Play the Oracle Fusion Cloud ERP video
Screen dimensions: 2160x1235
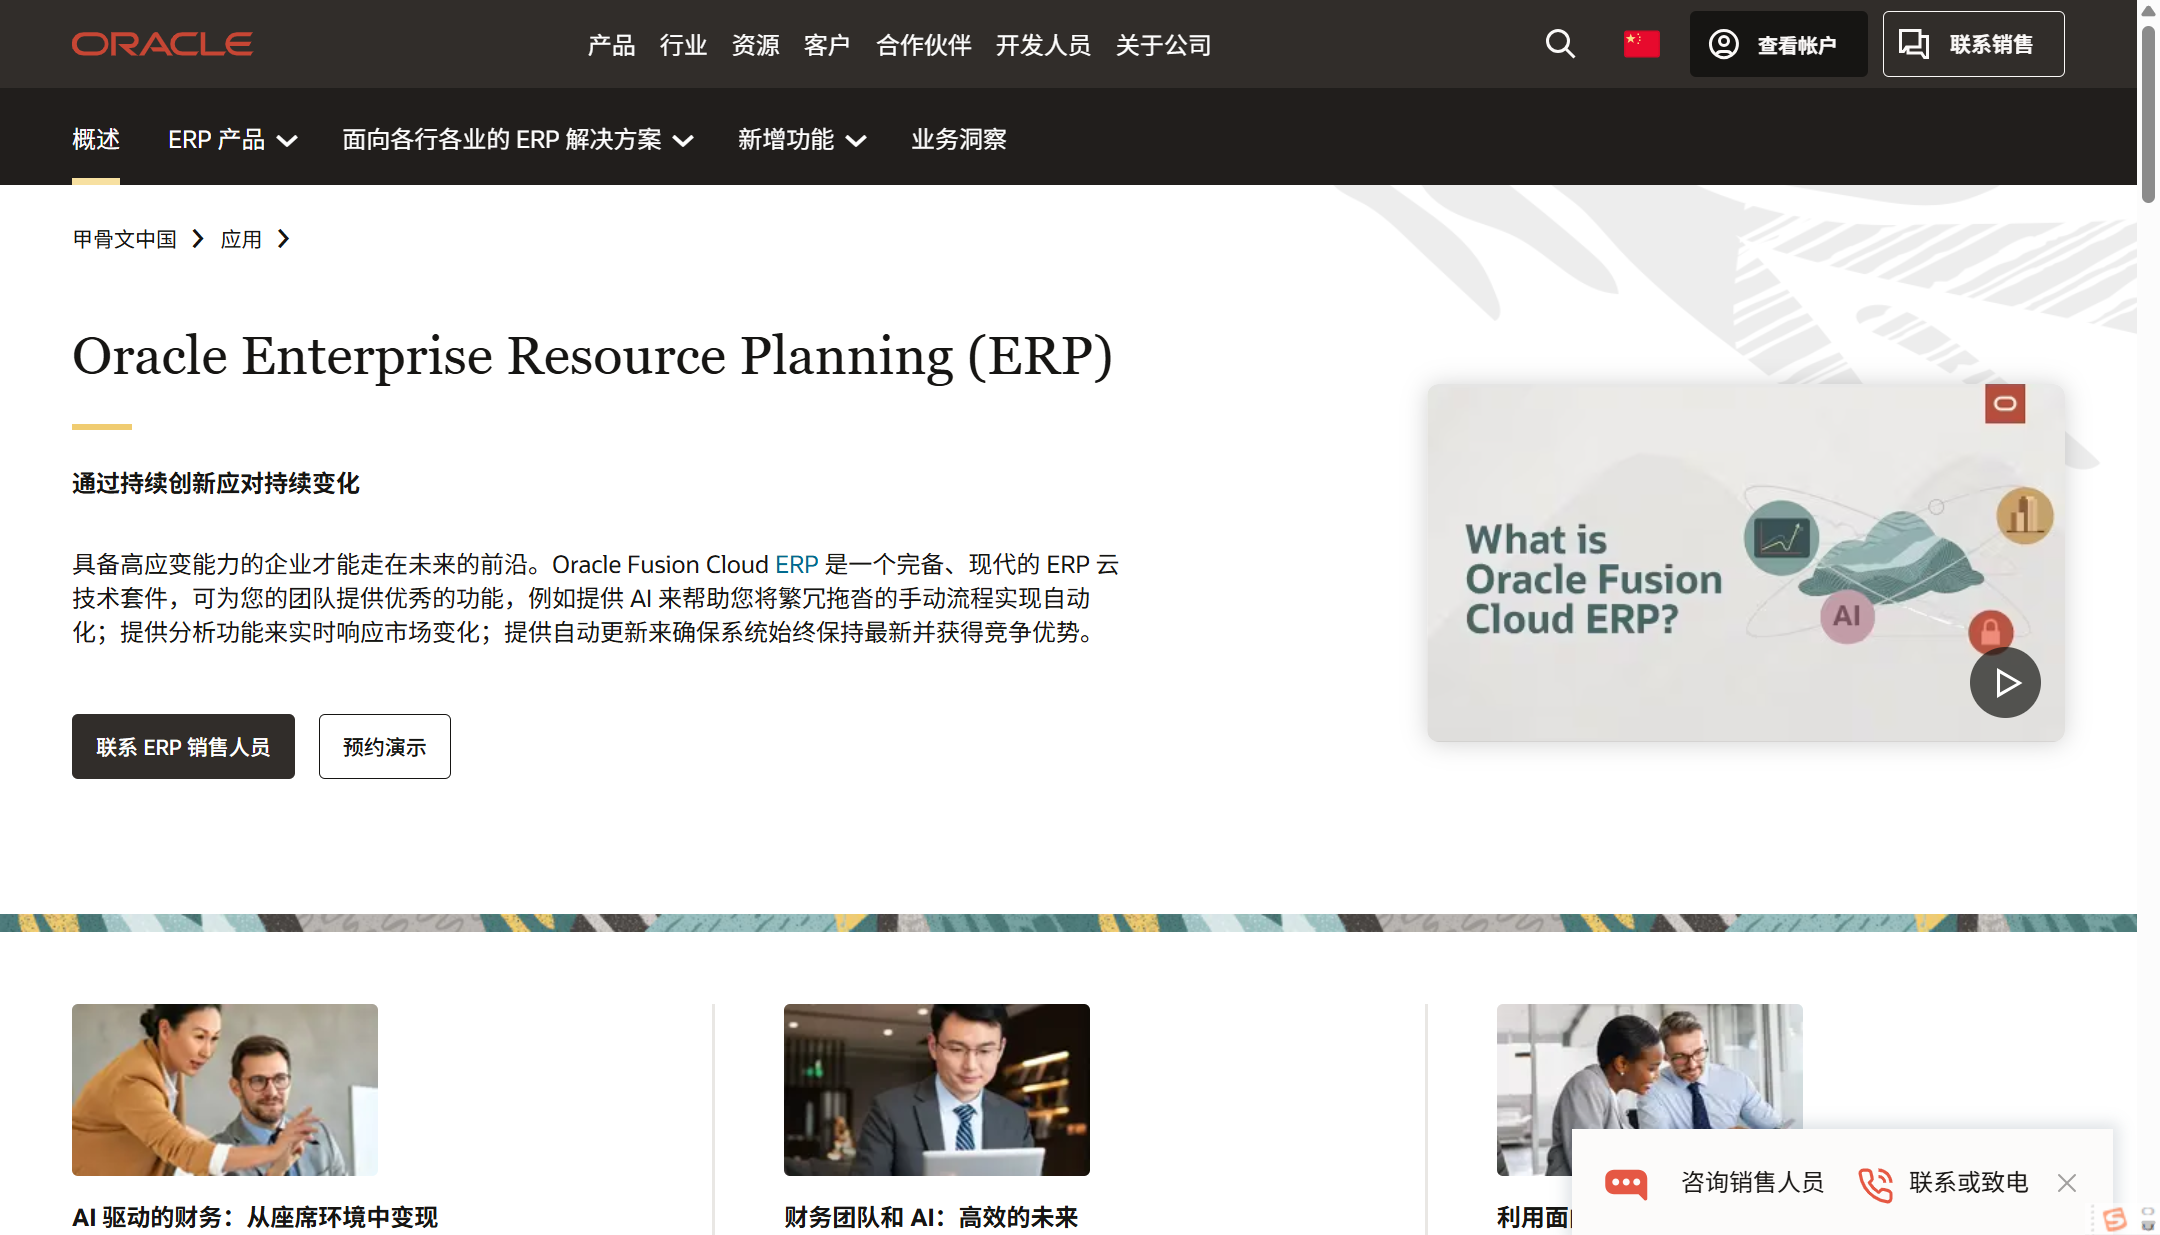coord(2005,682)
